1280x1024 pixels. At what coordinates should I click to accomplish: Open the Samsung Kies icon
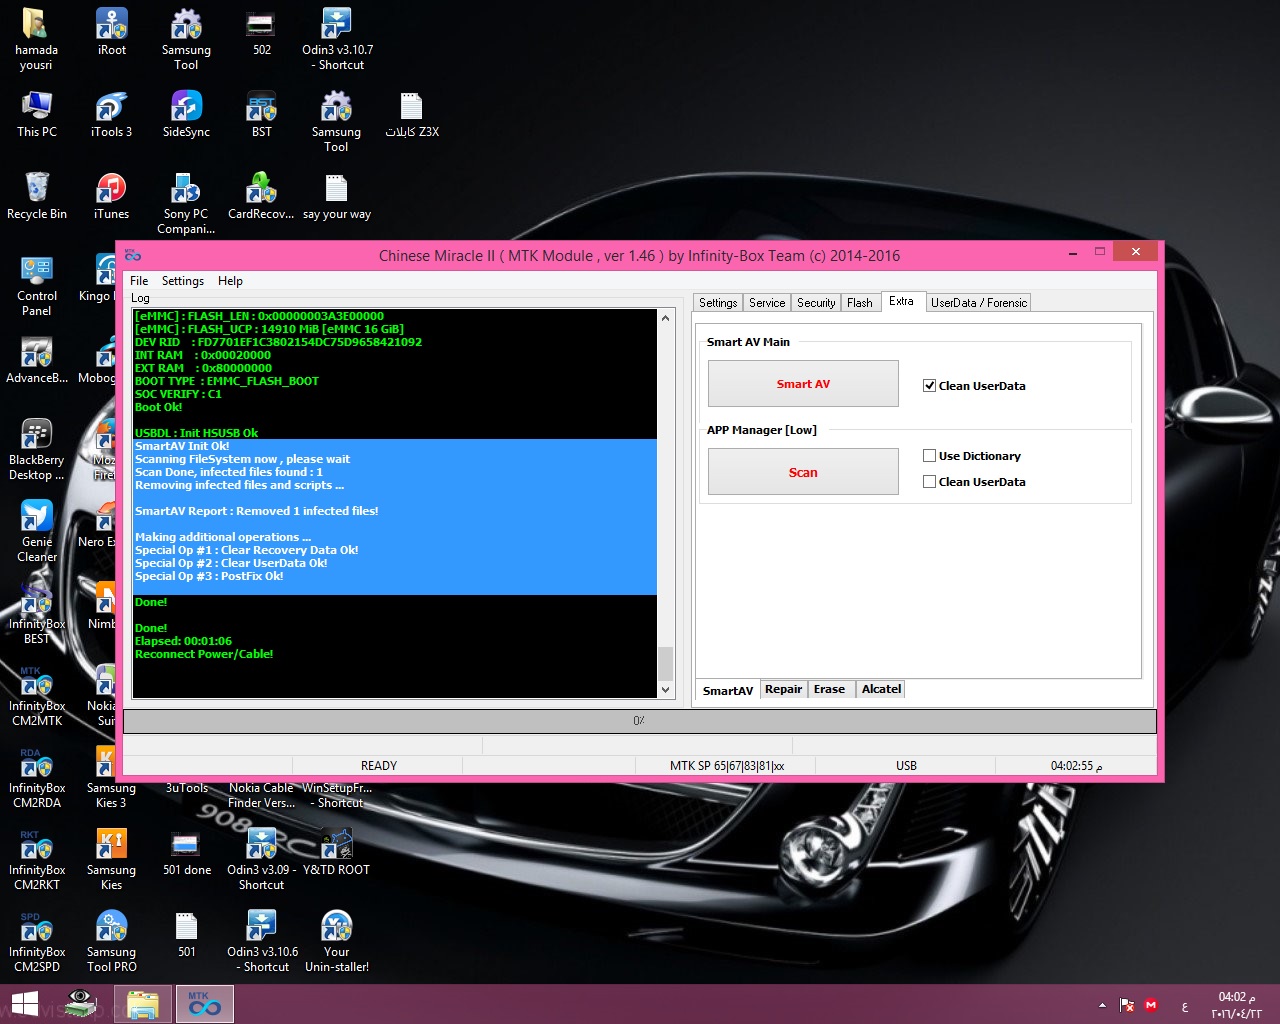coord(111,859)
